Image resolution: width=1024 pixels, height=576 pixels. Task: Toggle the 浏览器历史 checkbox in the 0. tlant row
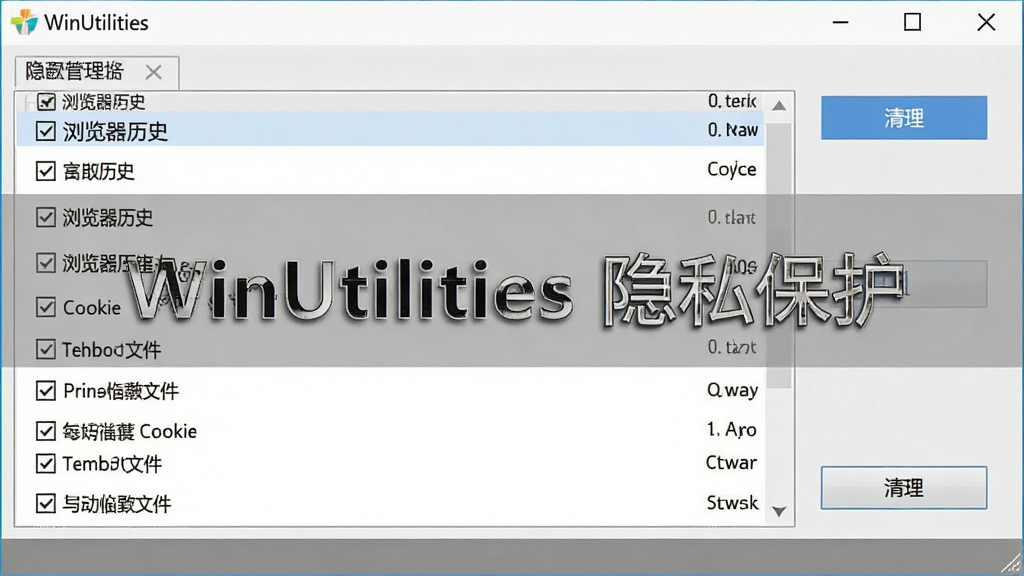point(46,217)
